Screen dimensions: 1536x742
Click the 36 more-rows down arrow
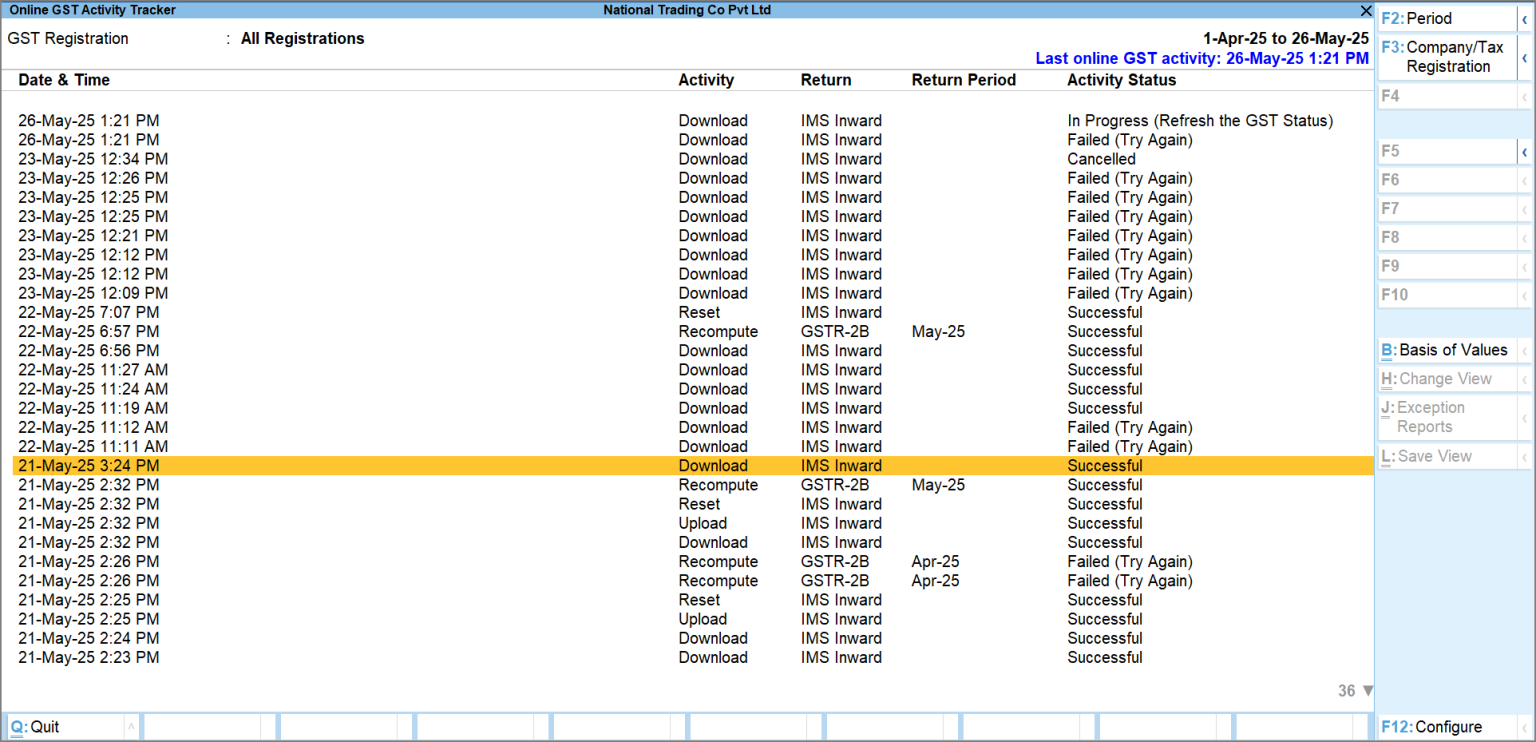click(x=1367, y=691)
